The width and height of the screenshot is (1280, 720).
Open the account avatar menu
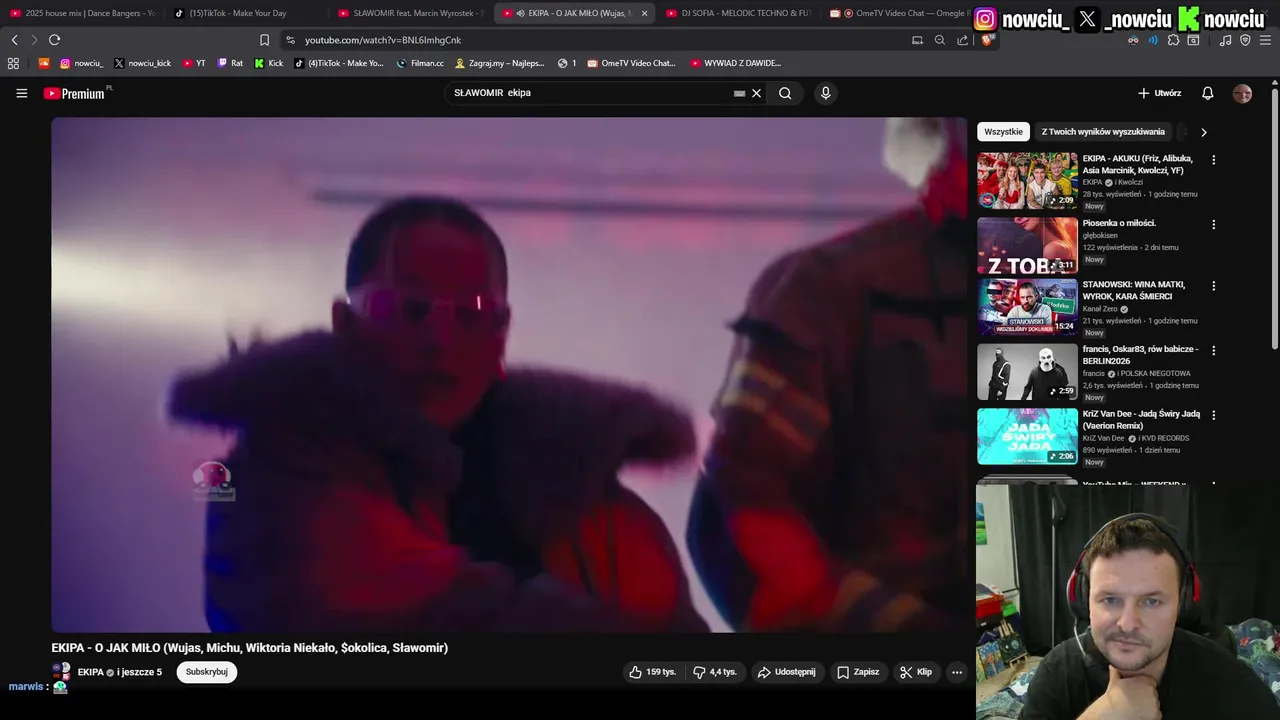point(1242,93)
